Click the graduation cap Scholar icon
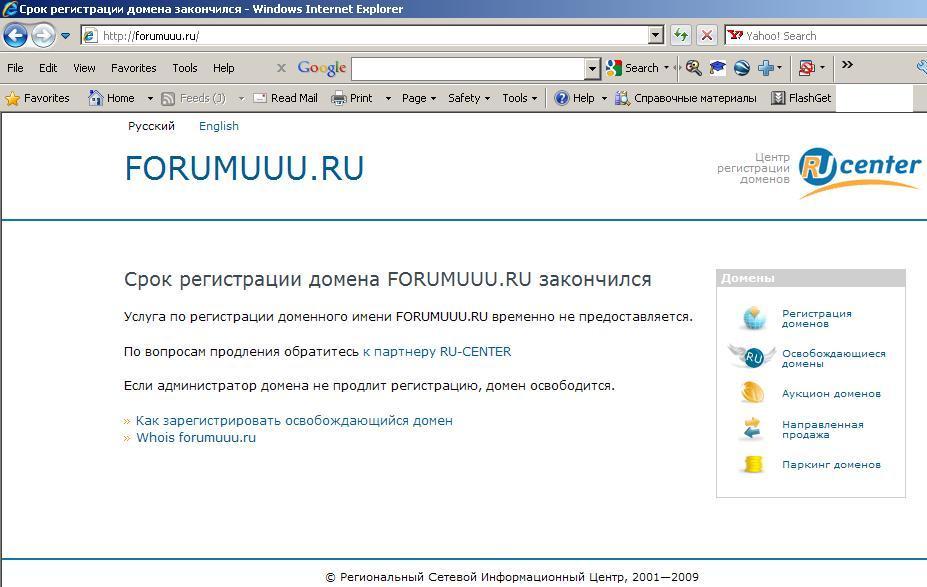The width and height of the screenshot is (927, 587). 718,68
